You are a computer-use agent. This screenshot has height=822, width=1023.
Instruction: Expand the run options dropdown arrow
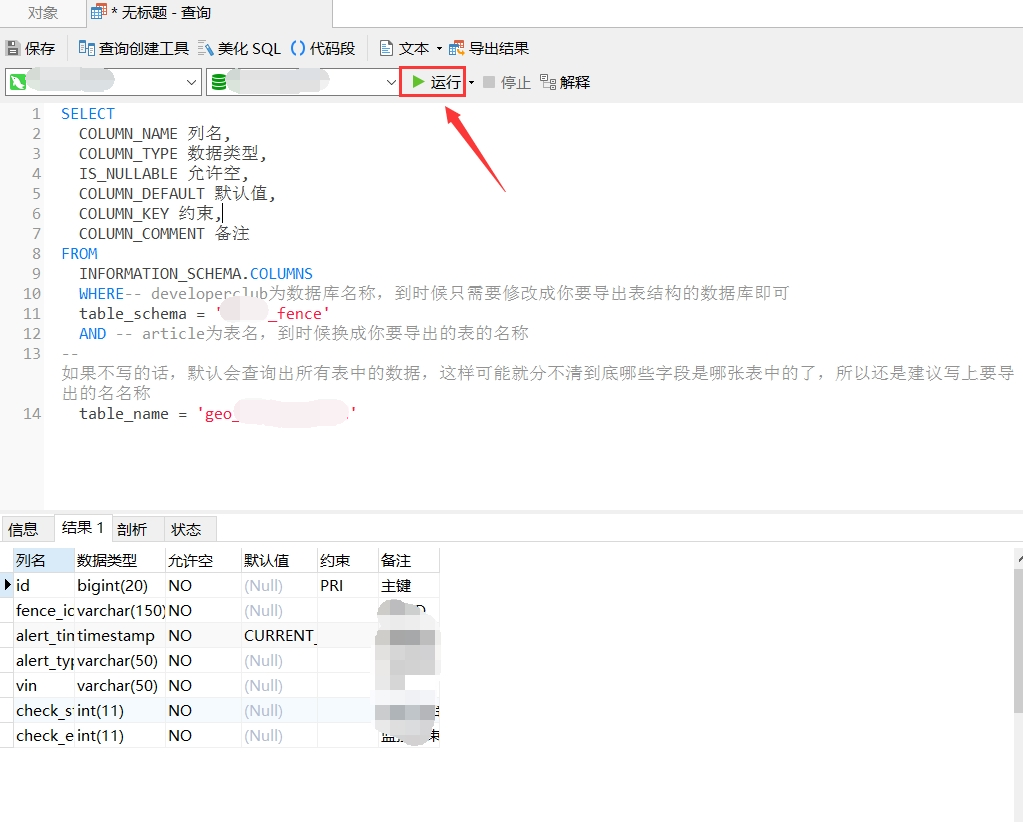472,83
